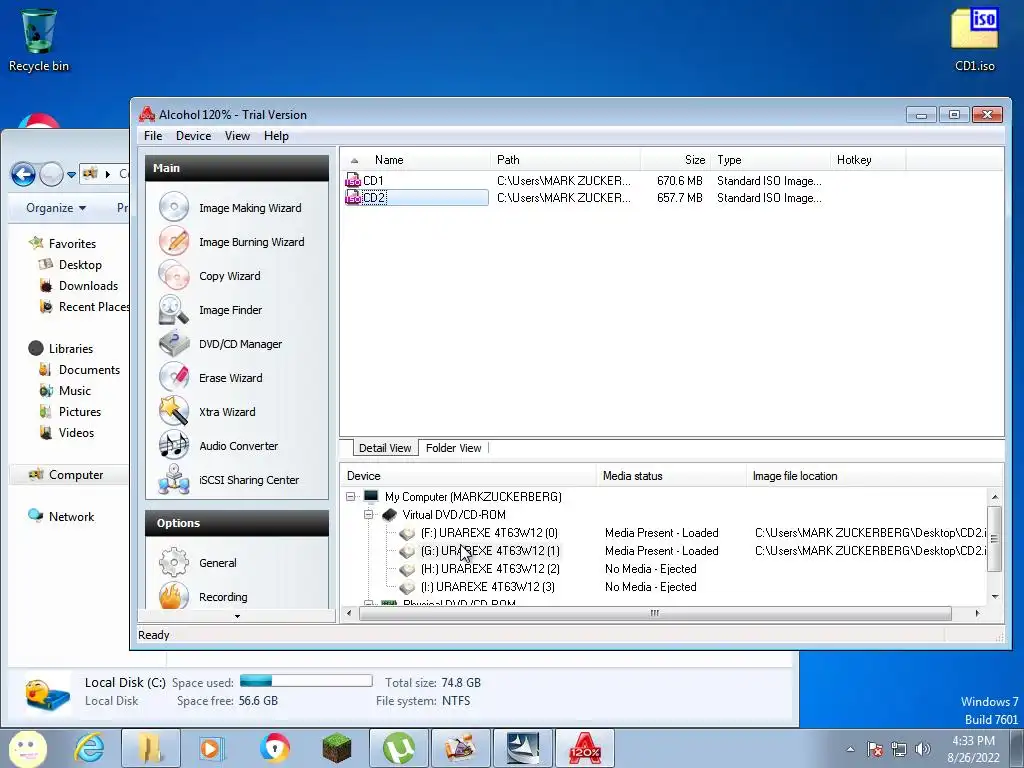Click the volume speaker tray icon
1024x768 pixels.
pos(923,749)
